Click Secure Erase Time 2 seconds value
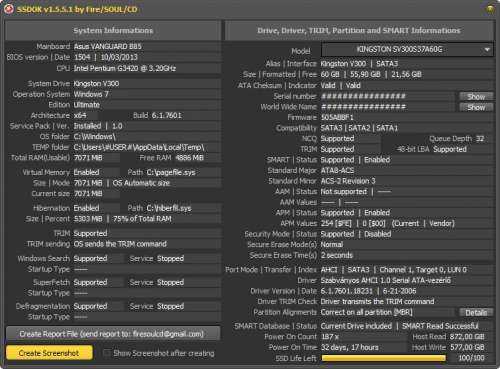The width and height of the screenshot is (500, 369). pos(337,255)
